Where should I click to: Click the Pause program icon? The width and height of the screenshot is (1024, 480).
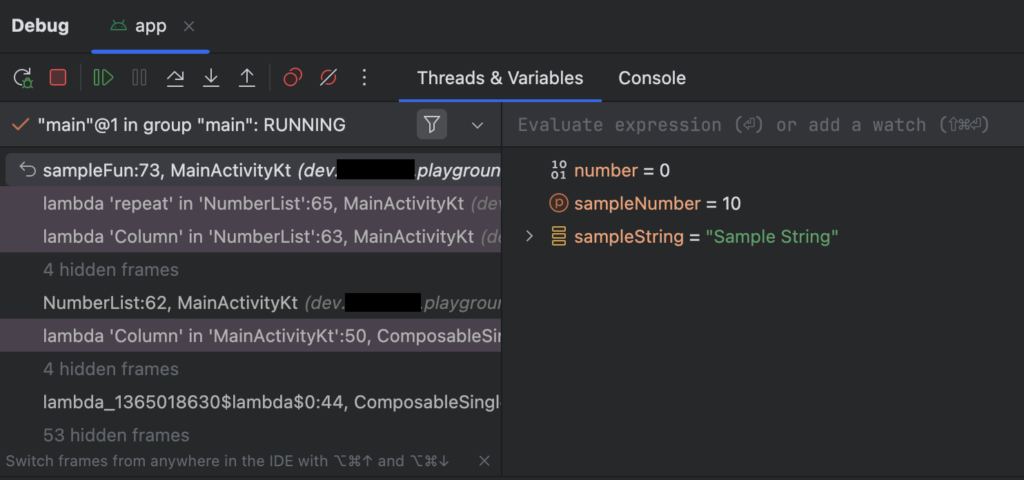click(x=139, y=78)
